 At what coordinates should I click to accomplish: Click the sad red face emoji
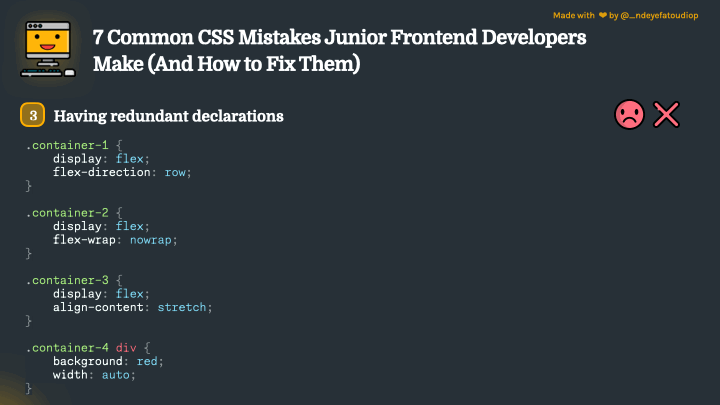(629, 114)
